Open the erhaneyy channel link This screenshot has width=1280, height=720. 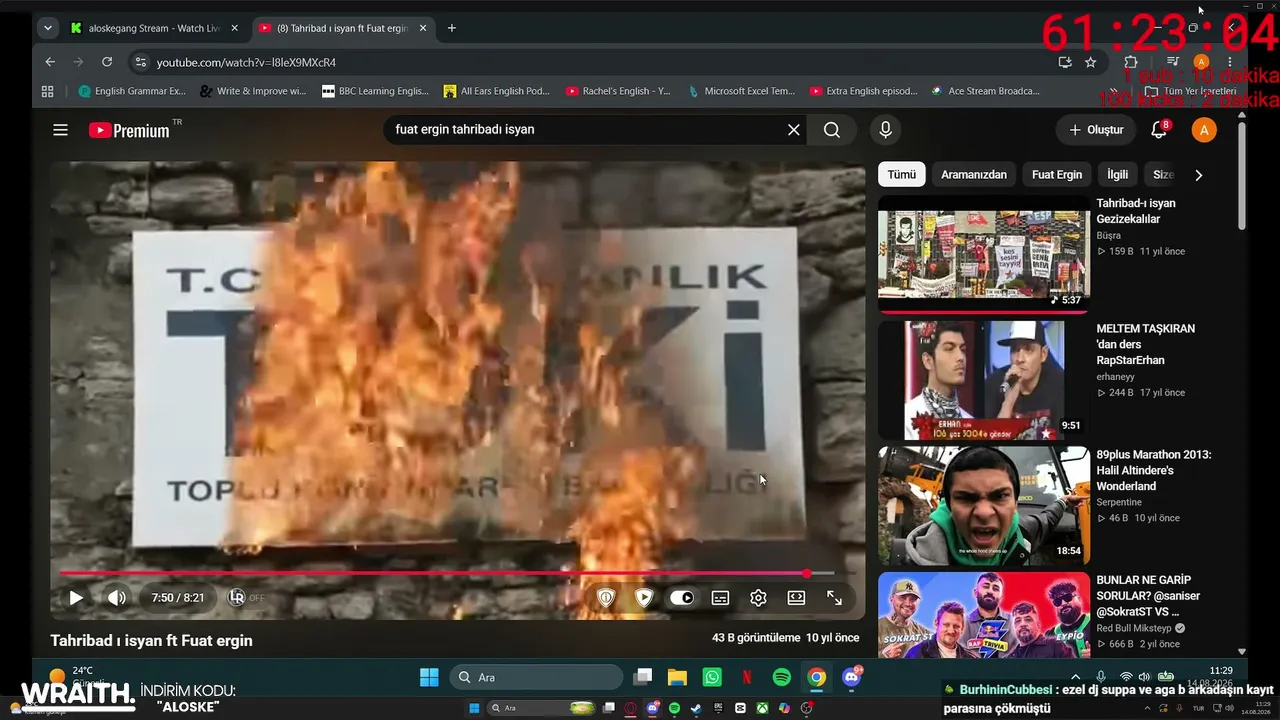[x=1117, y=378]
